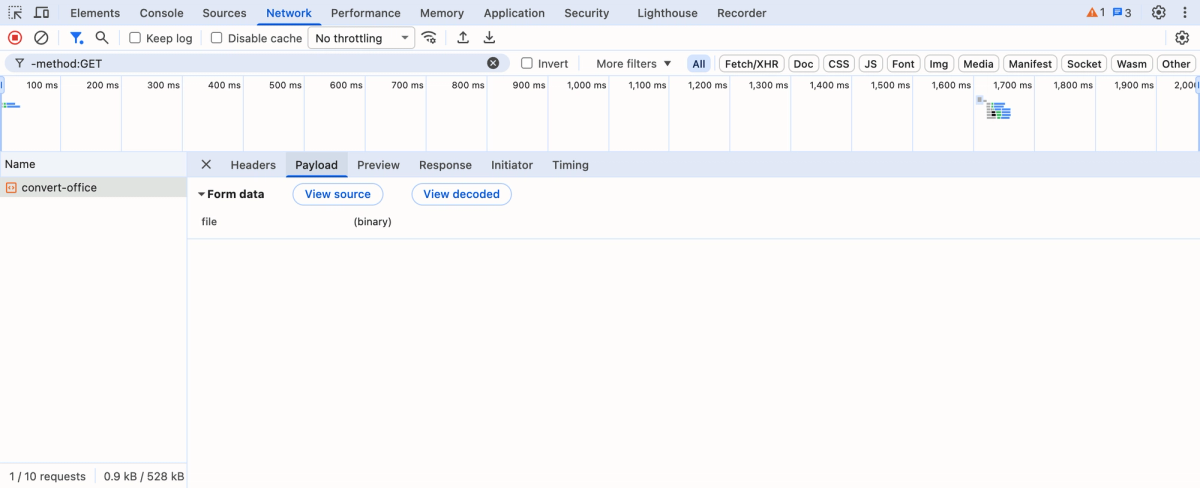Check the Invert filter checkbox

527,63
